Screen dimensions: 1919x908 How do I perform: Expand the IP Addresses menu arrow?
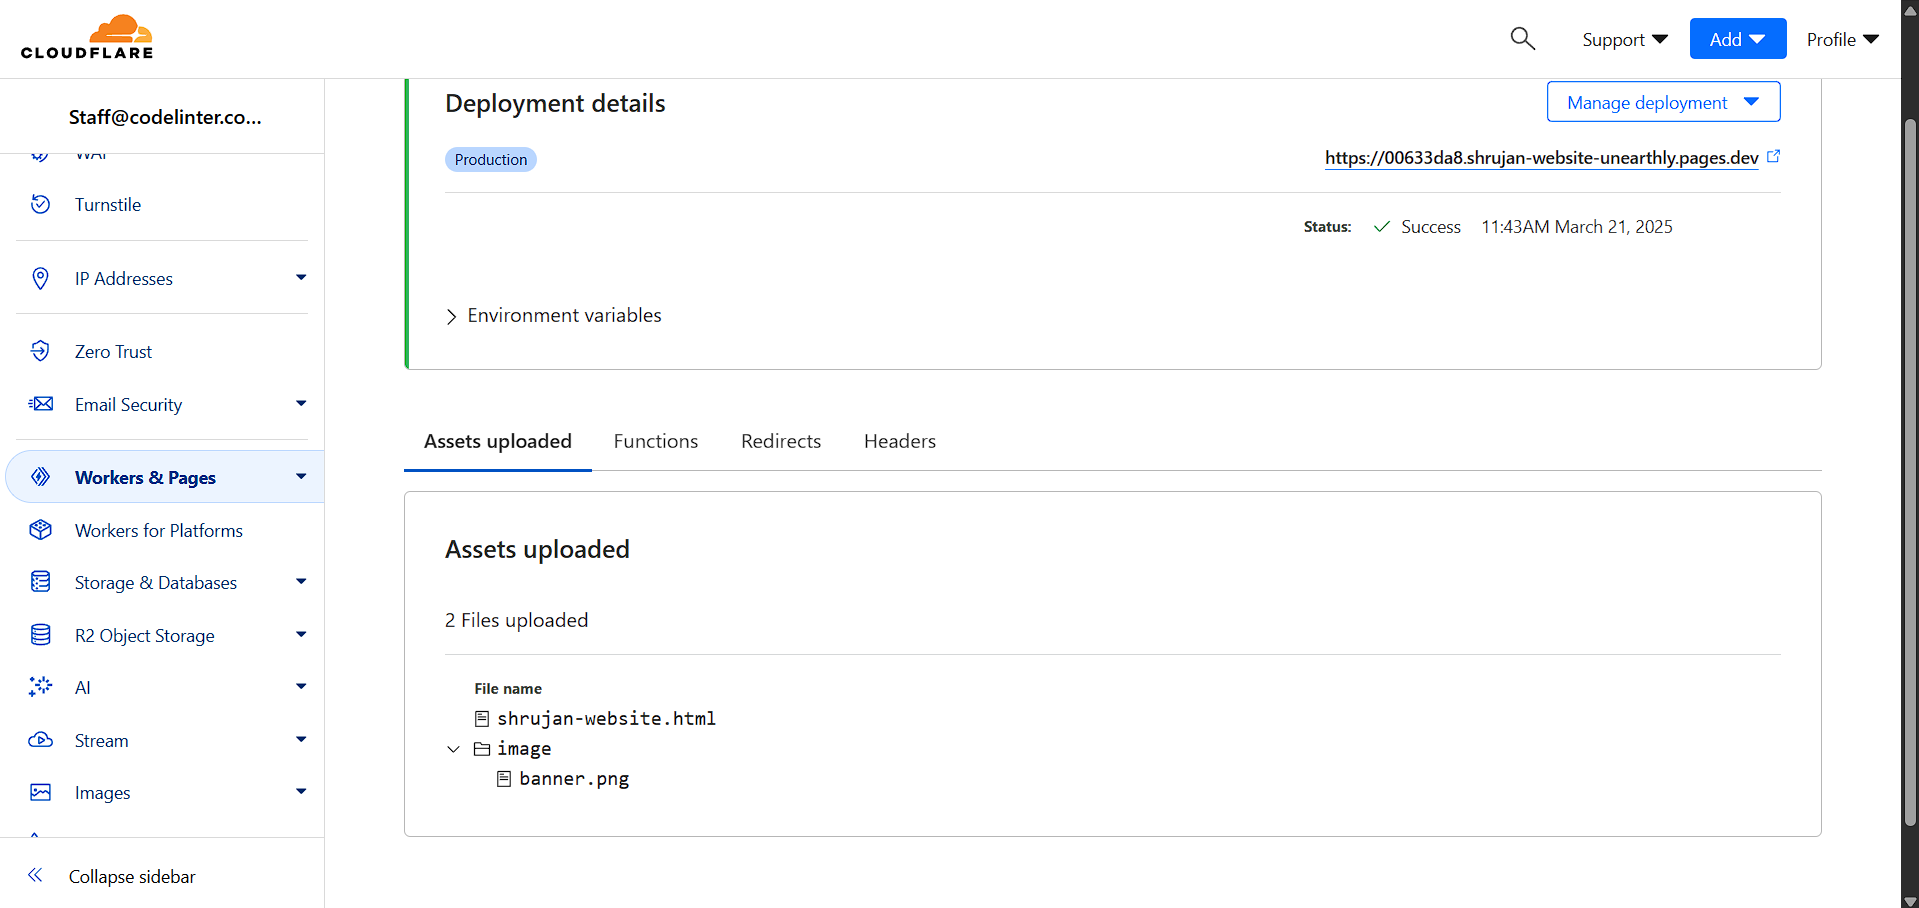pyautogui.click(x=301, y=277)
